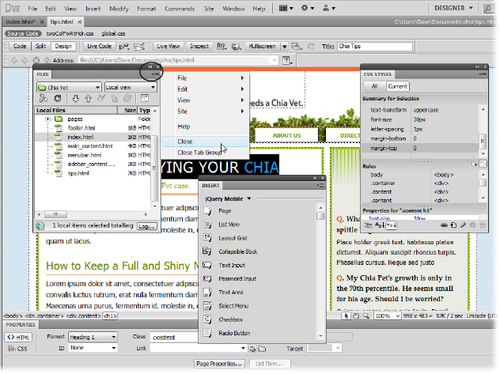Switch to Live View mode
The width and height of the screenshot is (500, 374).
(x=168, y=46)
